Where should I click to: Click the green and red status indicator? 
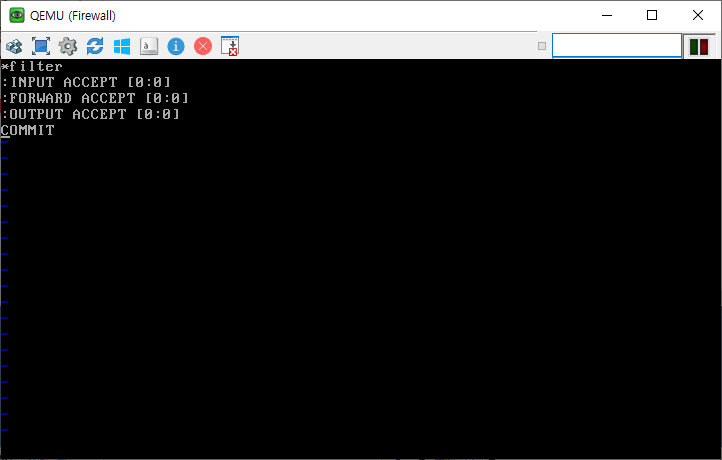699,47
